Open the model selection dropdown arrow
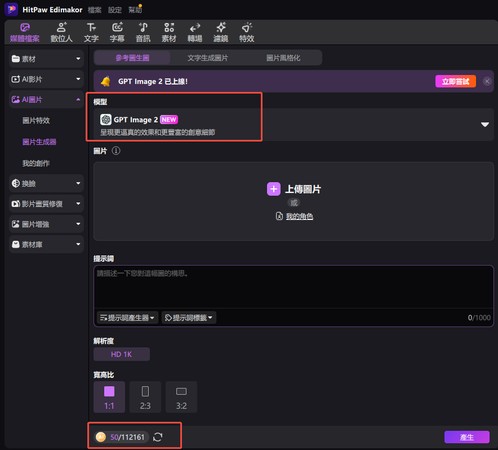This screenshot has height=450, width=498. (x=485, y=124)
